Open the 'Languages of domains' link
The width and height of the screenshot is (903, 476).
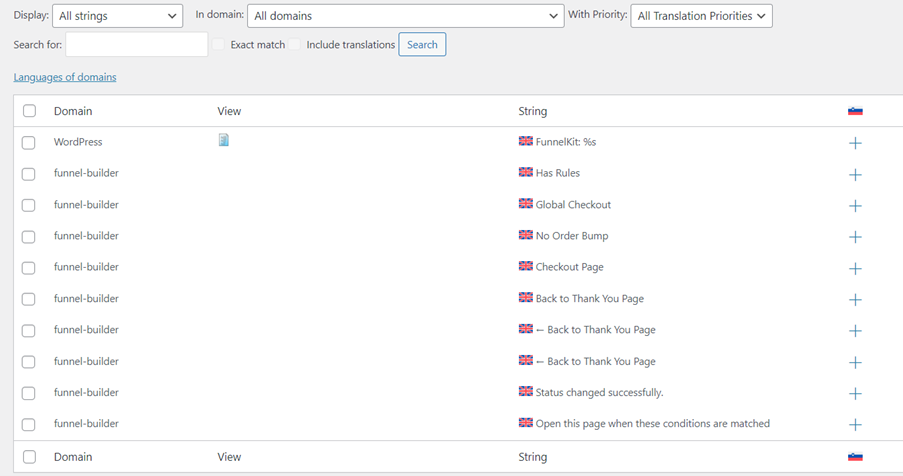click(x=65, y=77)
